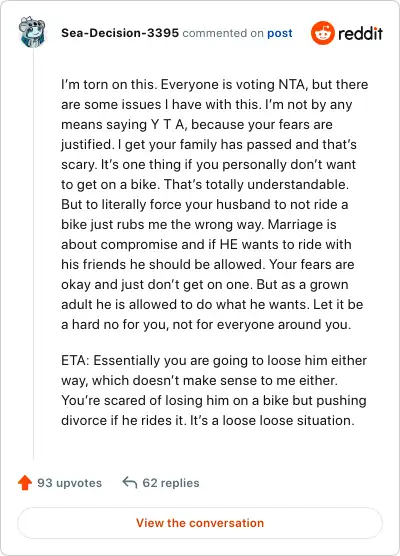Click the "93 upvotes" count label
This screenshot has width=400, height=556.
(x=70, y=483)
